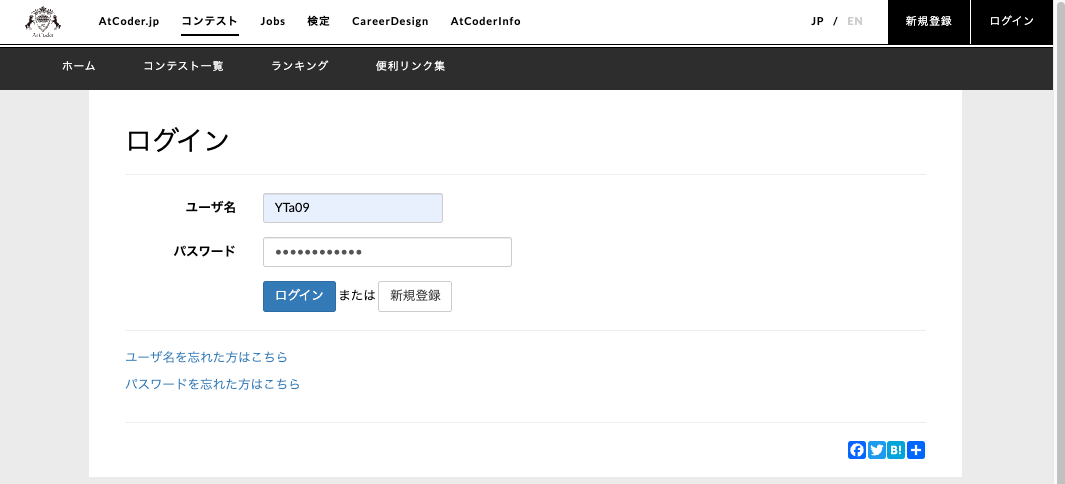Viewport: 1065px width, 484px height.
Task: Click the AtCoder logo icon
Action: (43, 22)
